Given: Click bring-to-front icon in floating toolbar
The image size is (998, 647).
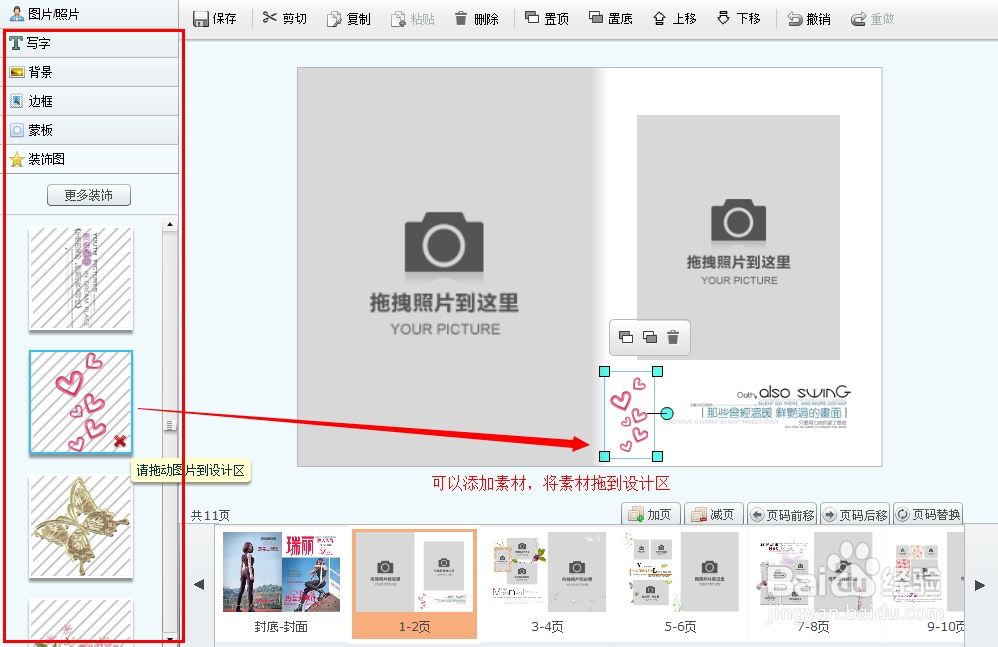Looking at the screenshot, I should pyautogui.click(x=626, y=337).
